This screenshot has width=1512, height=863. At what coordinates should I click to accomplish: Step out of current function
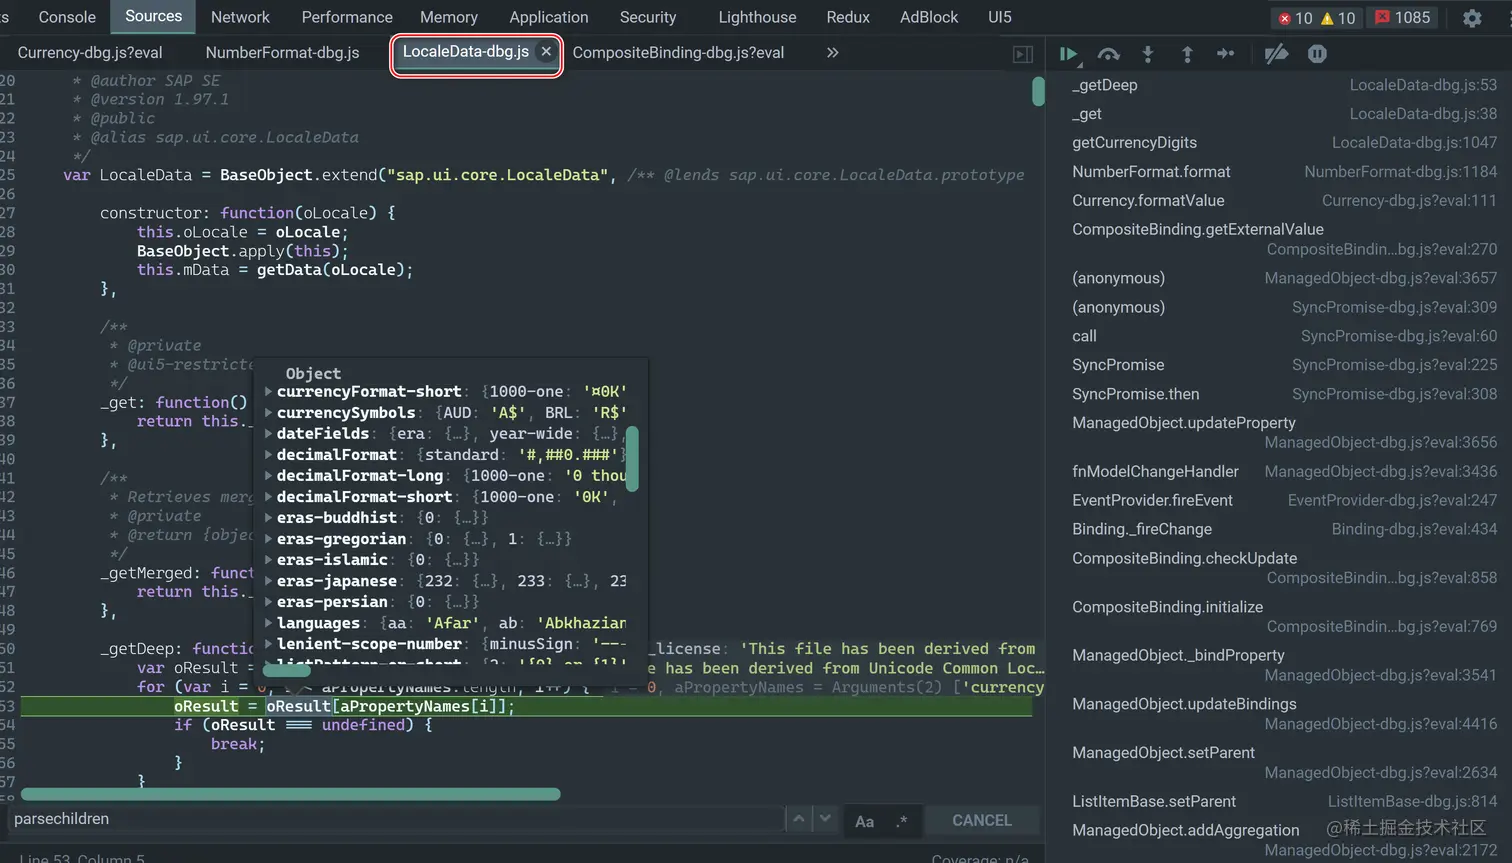1187,54
